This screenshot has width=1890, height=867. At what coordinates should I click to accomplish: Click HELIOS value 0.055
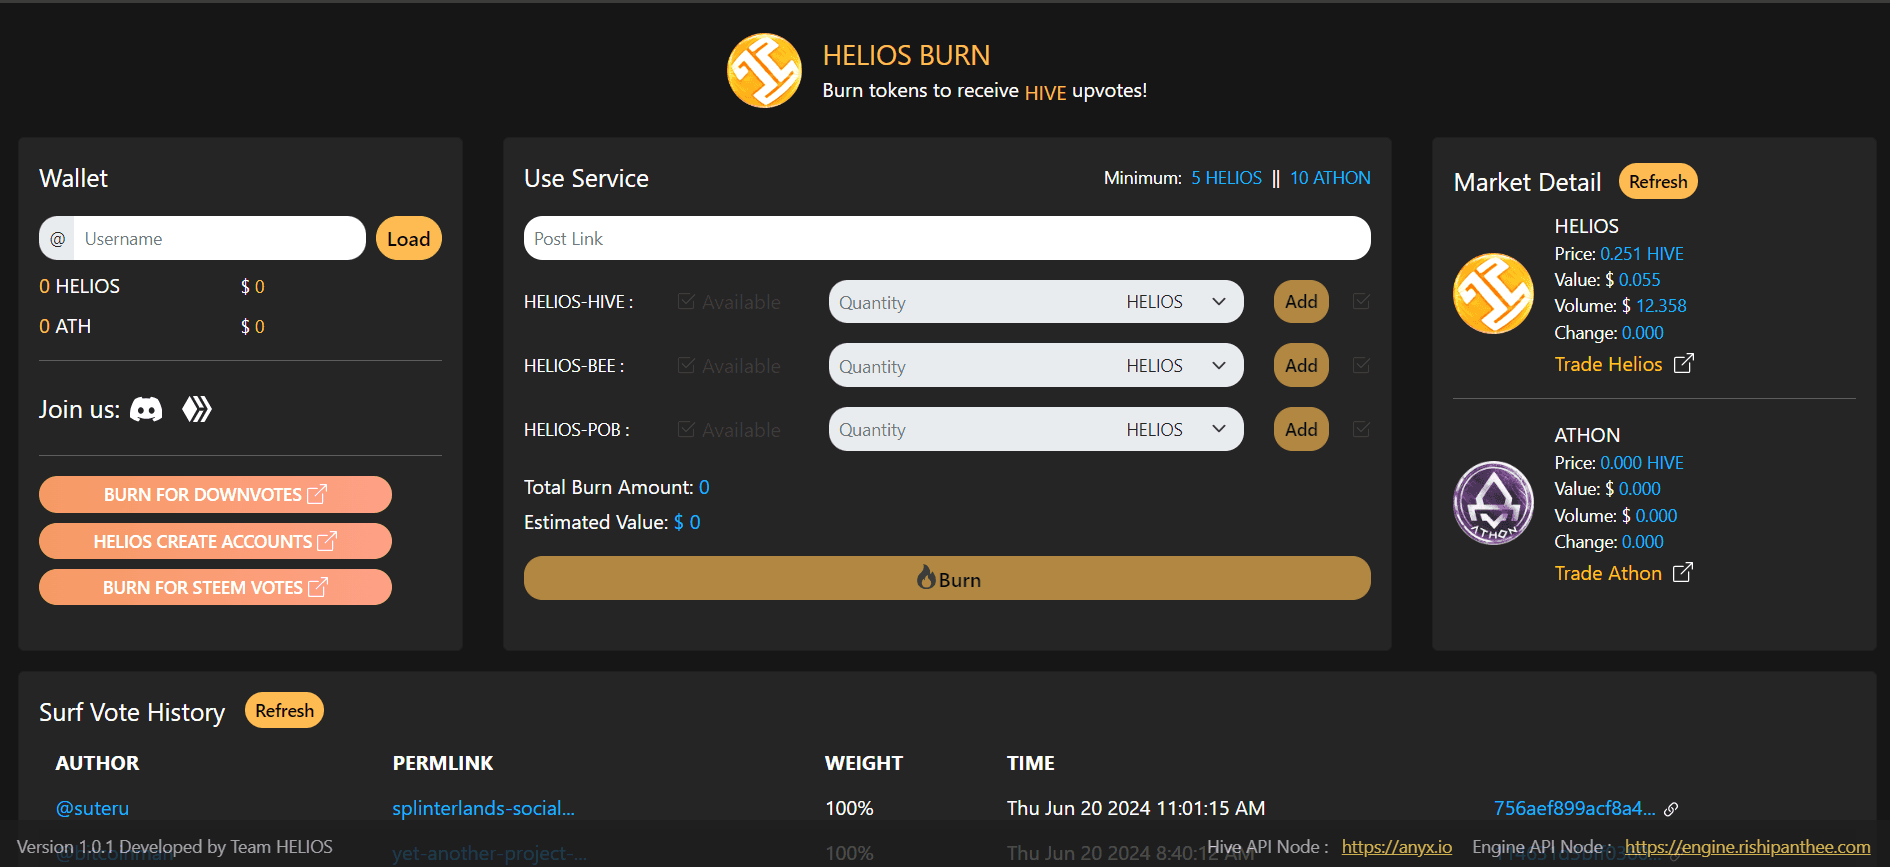(x=1640, y=280)
